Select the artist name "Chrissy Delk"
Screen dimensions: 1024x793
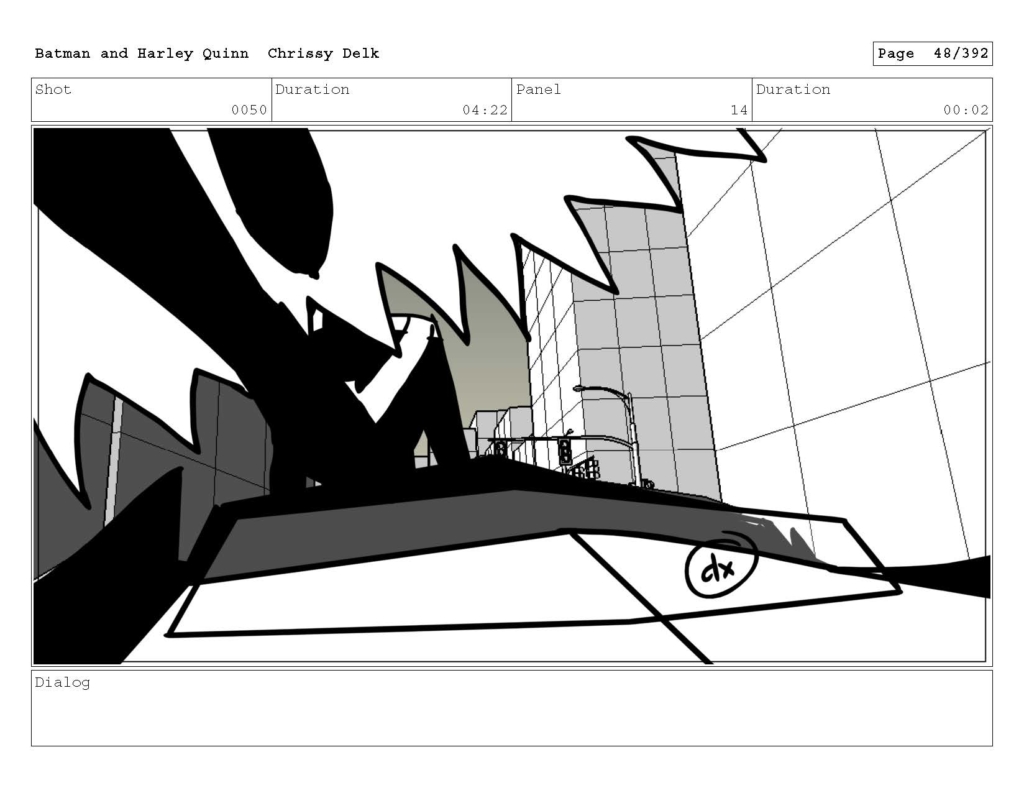pyautogui.click(x=323, y=54)
